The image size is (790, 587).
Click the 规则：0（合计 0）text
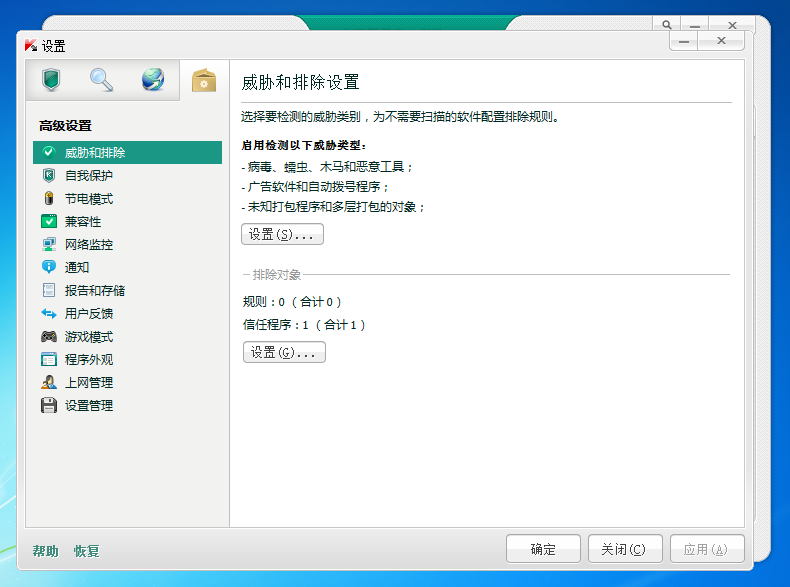[x=292, y=302]
